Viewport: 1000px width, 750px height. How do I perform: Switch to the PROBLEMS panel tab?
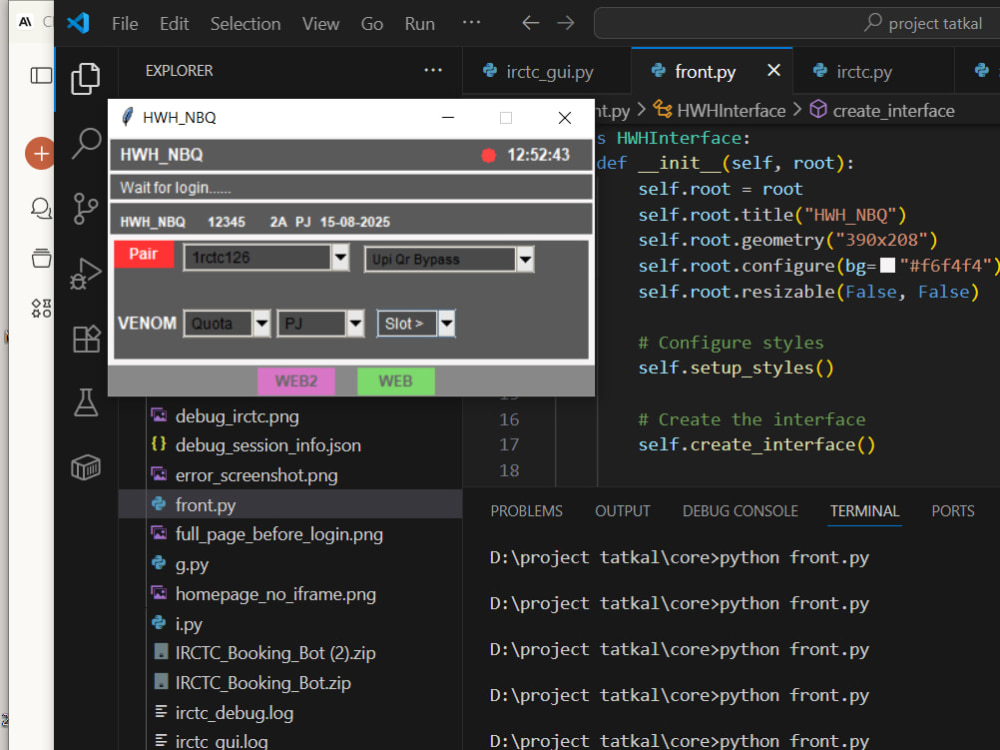point(527,511)
